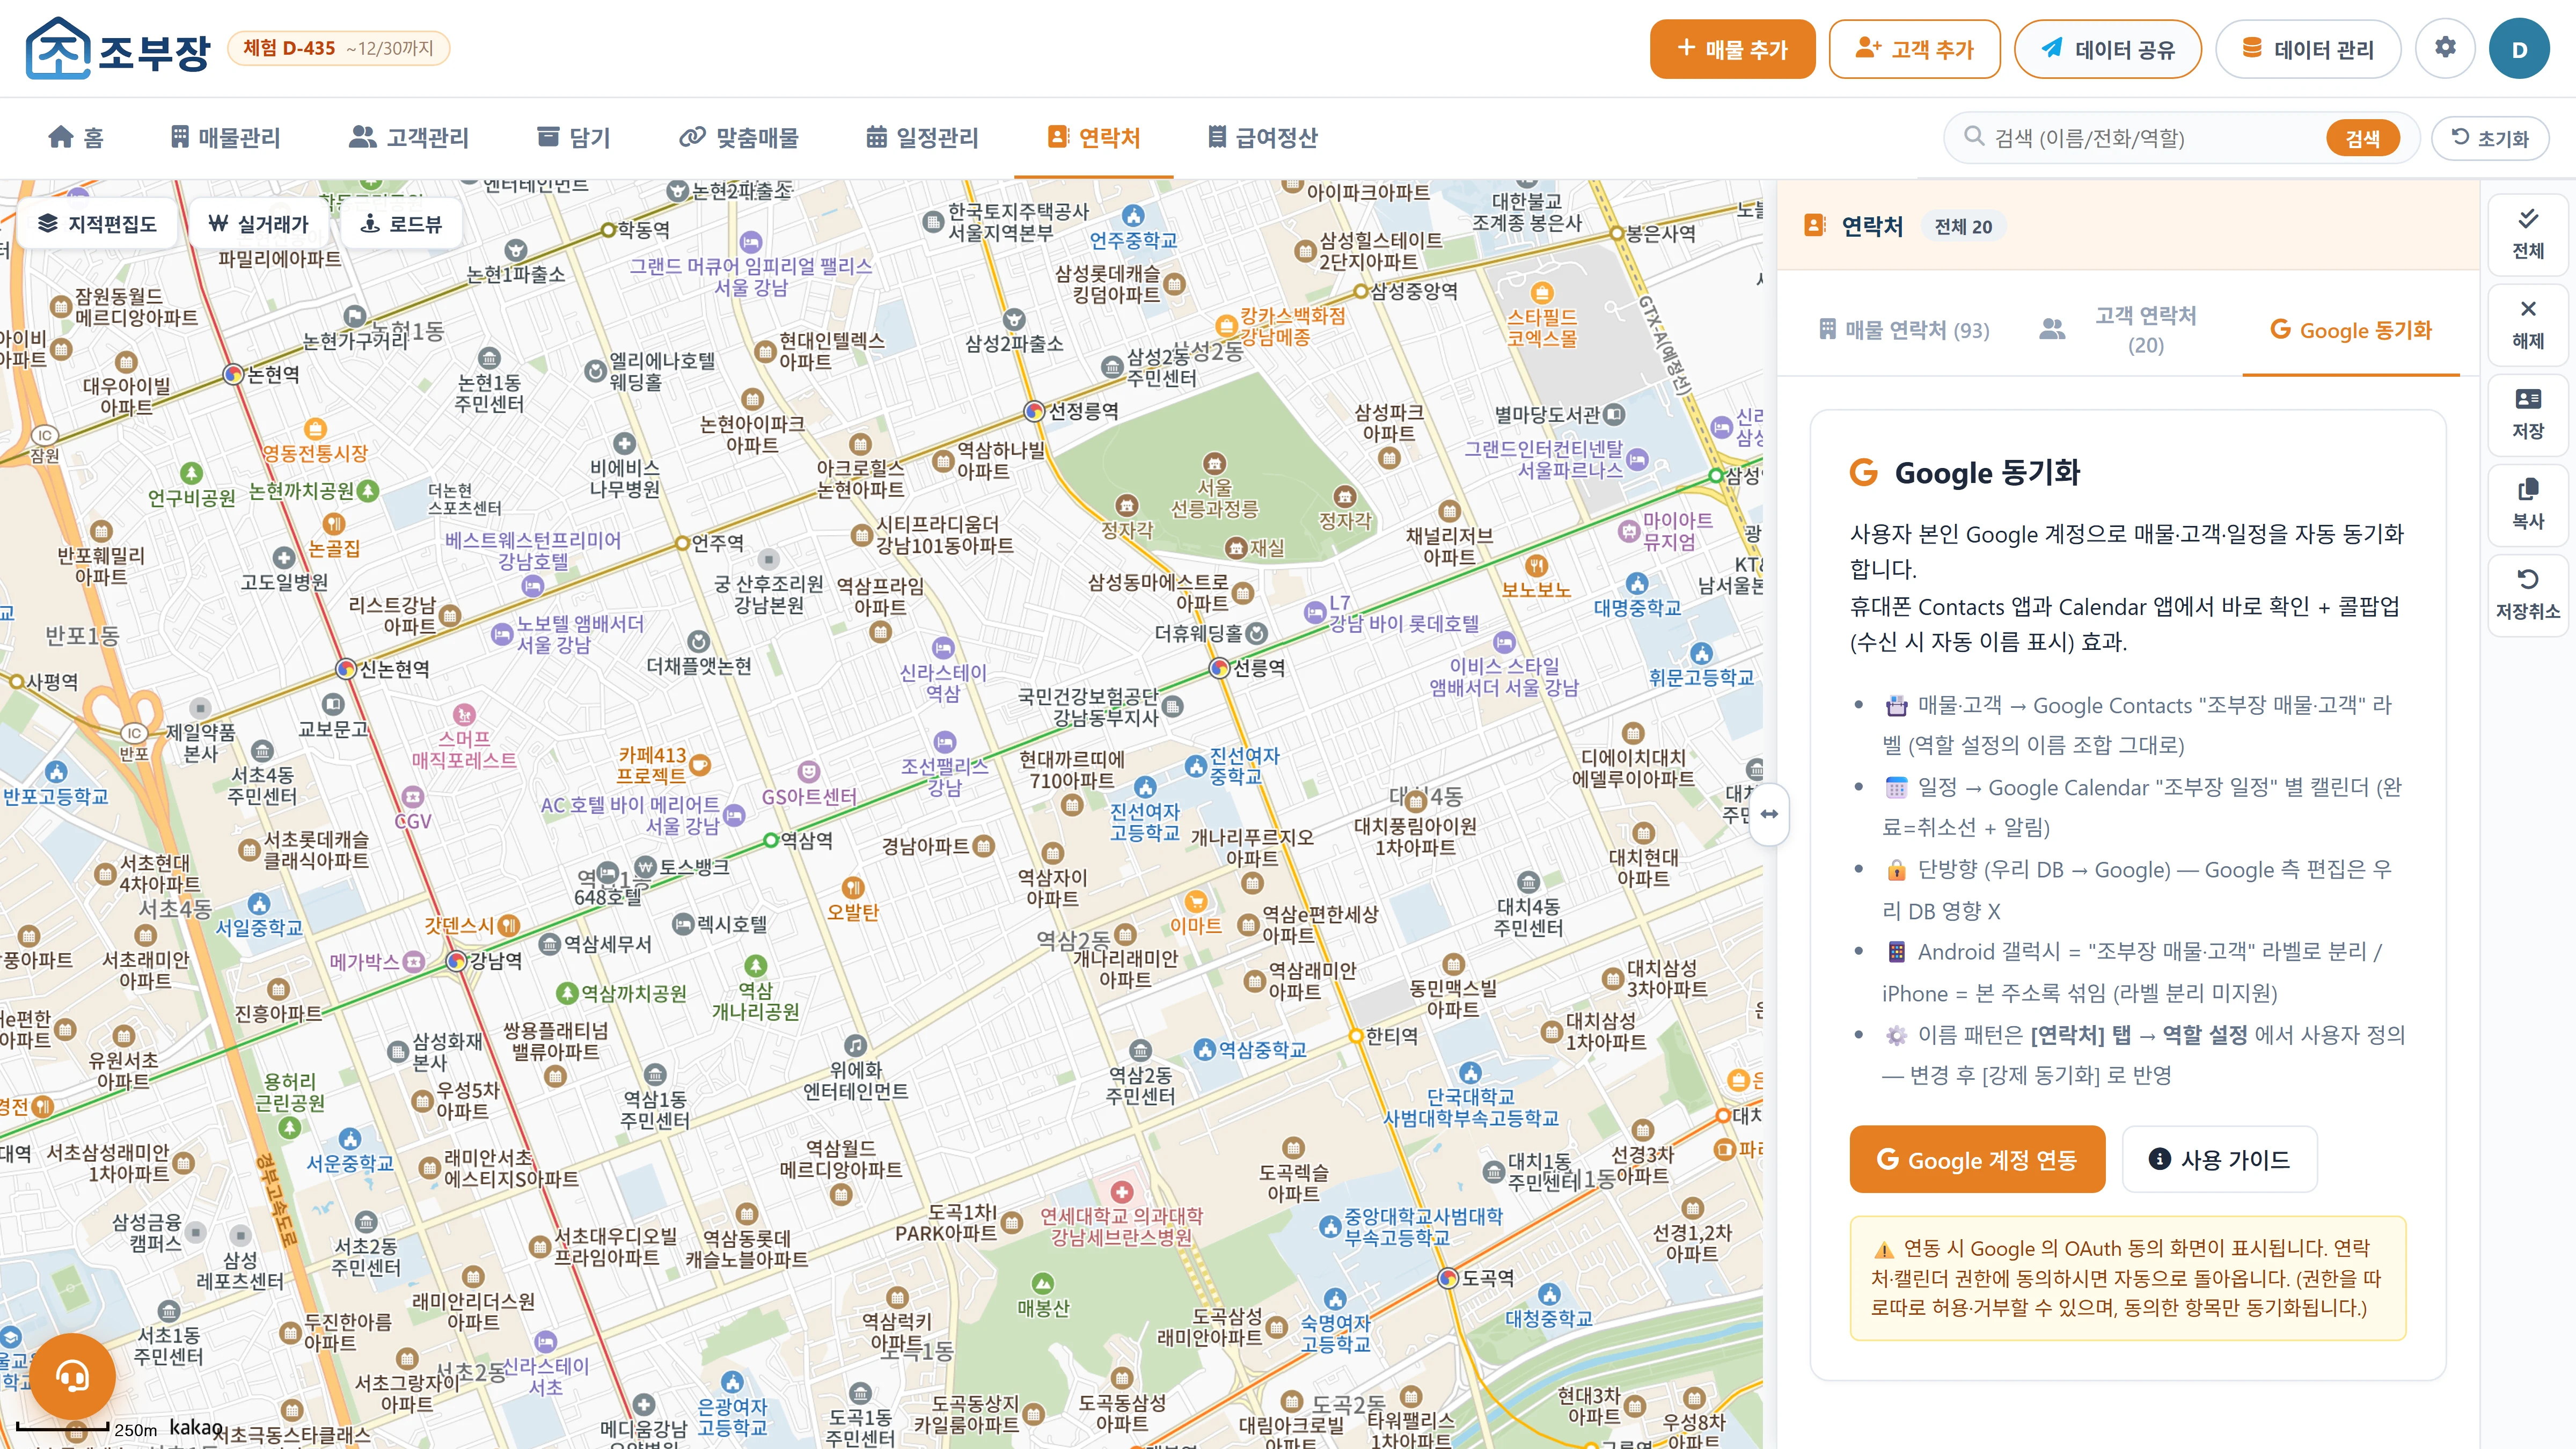The height and width of the screenshot is (1449, 2576).
Task: Click the 전체 20 count badge
Action: [x=1963, y=227]
